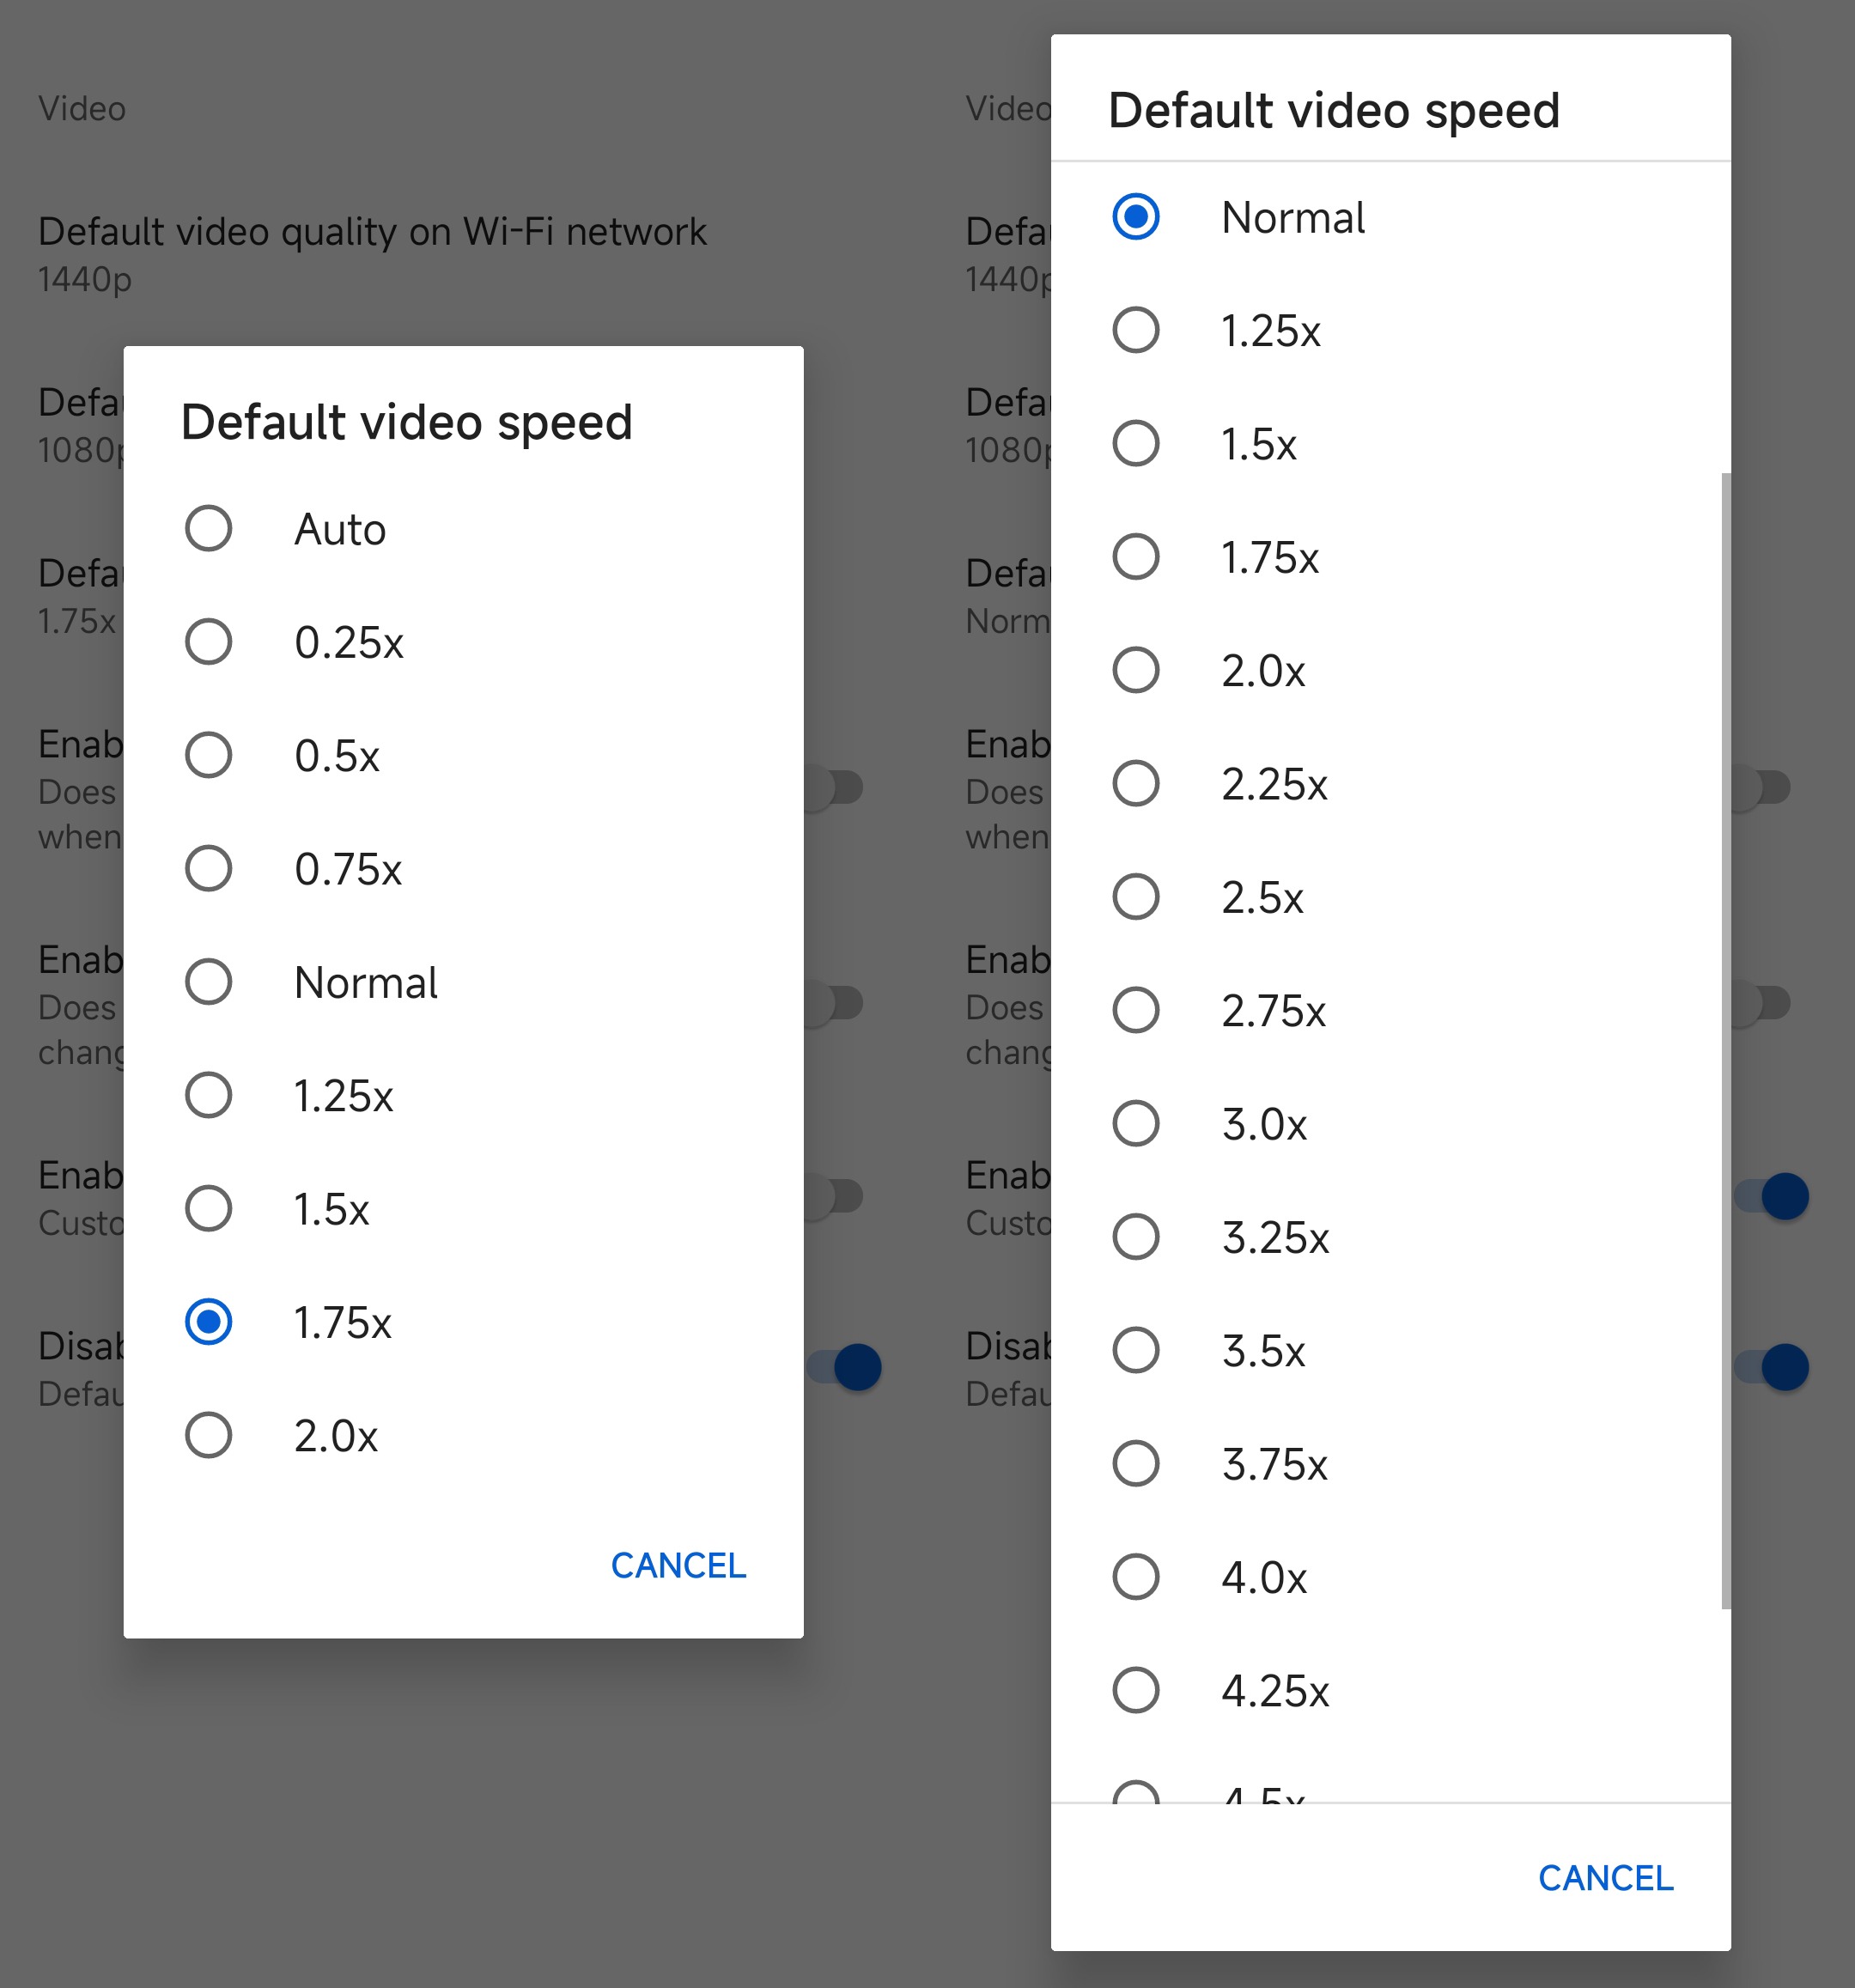Select 3.5x video speed

[x=1136, y=1350]
